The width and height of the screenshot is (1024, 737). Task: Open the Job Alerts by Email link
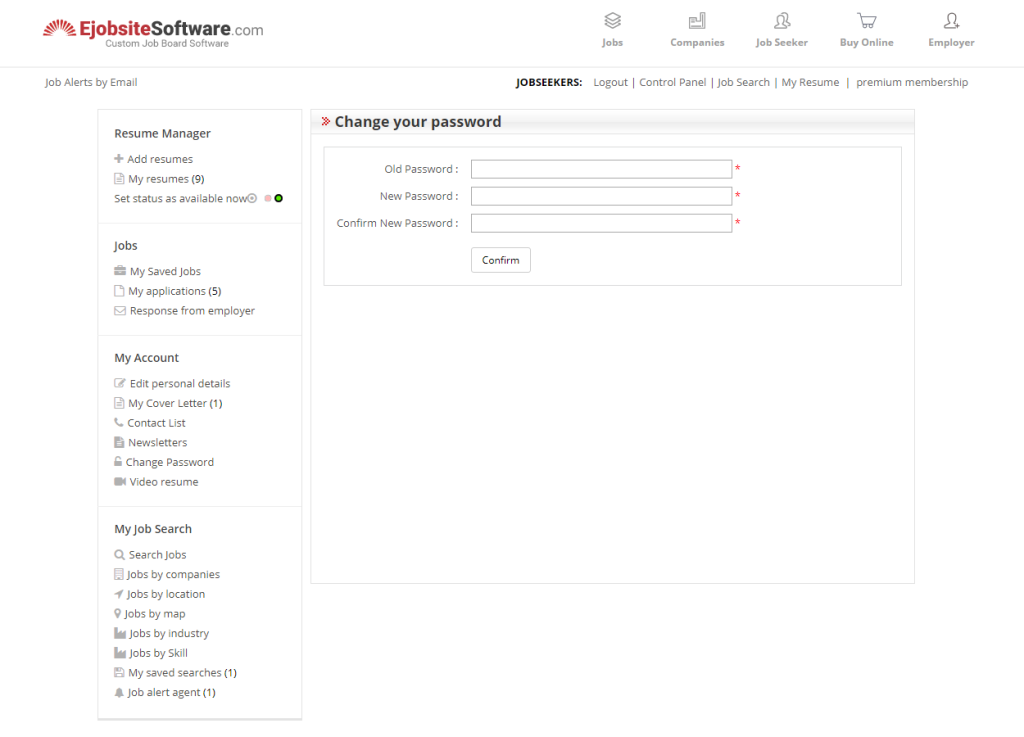click(91, 82)
